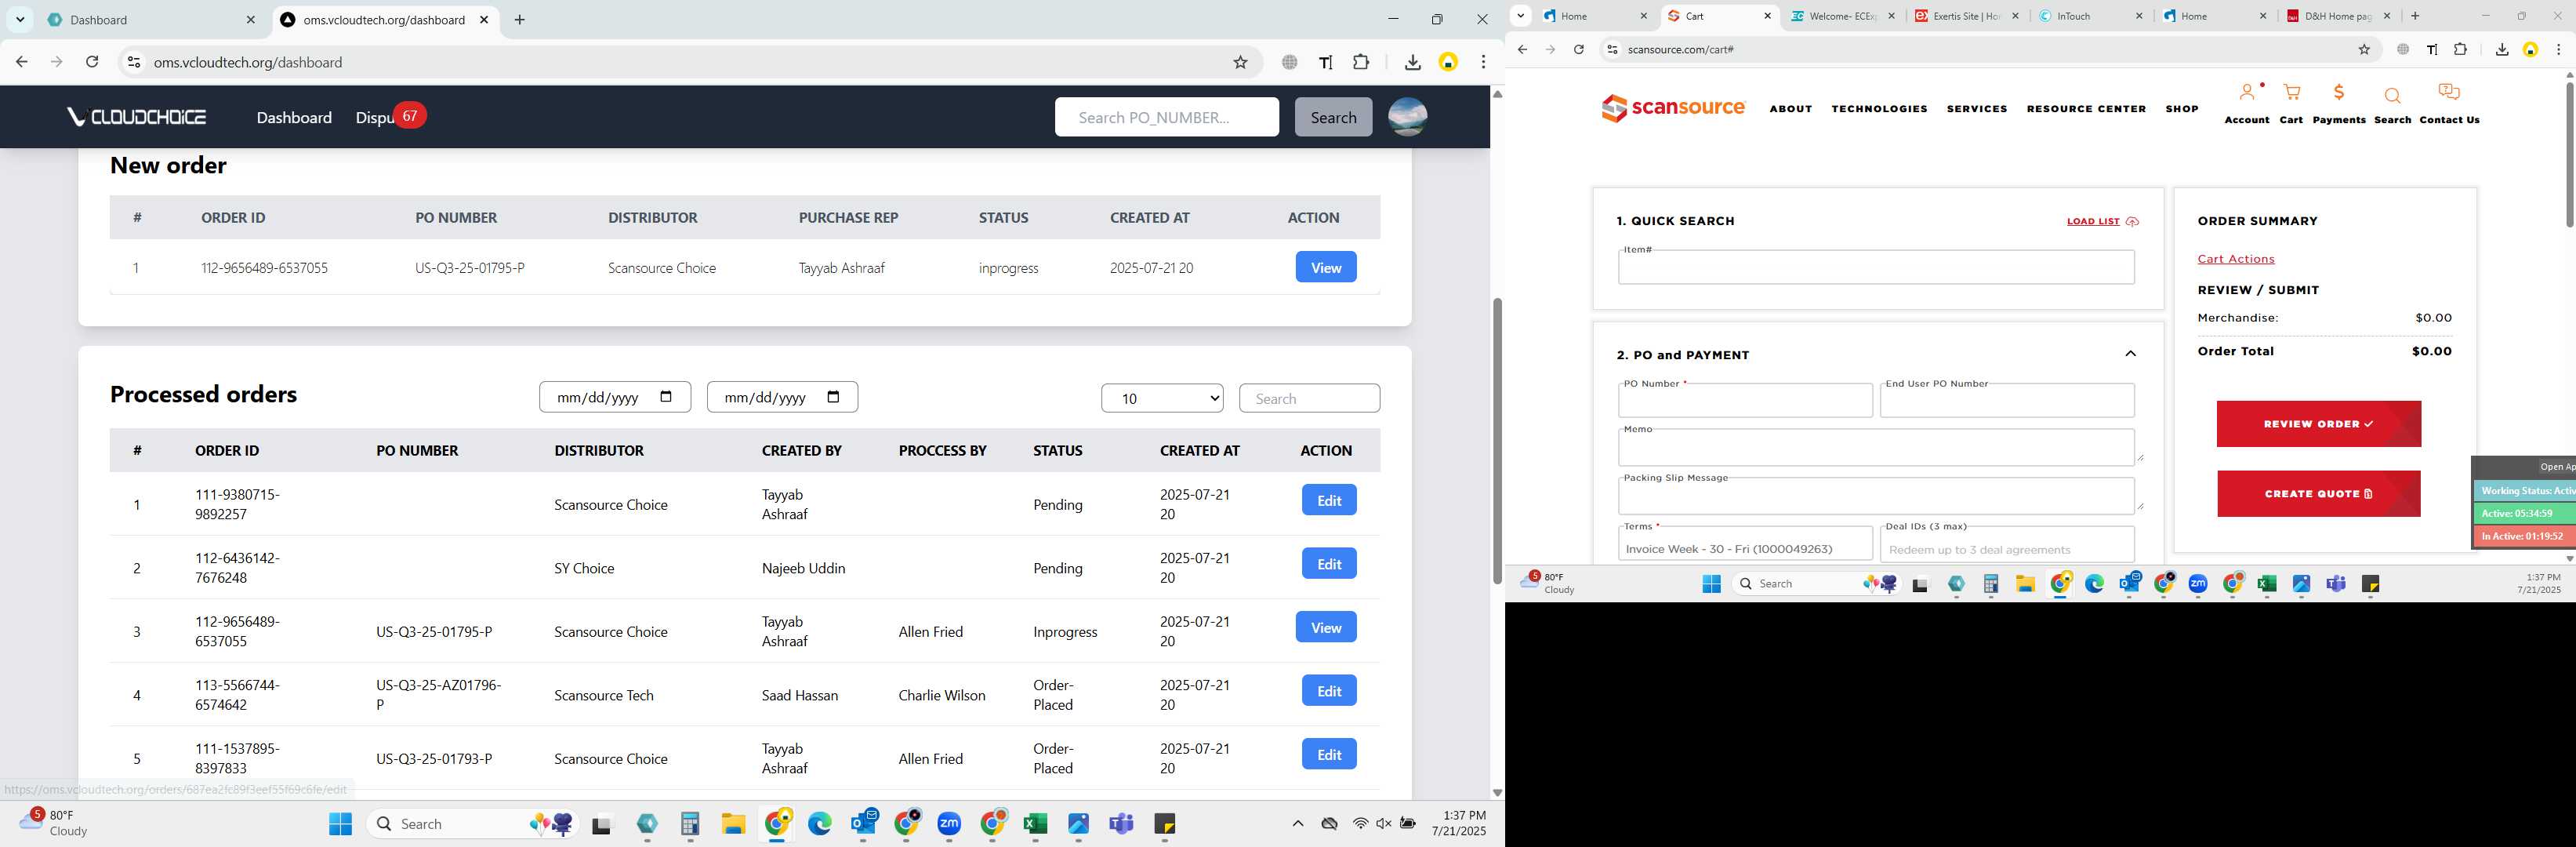
Task: Open Zoom from the left monitor taskbar
Action: point(949,824)
